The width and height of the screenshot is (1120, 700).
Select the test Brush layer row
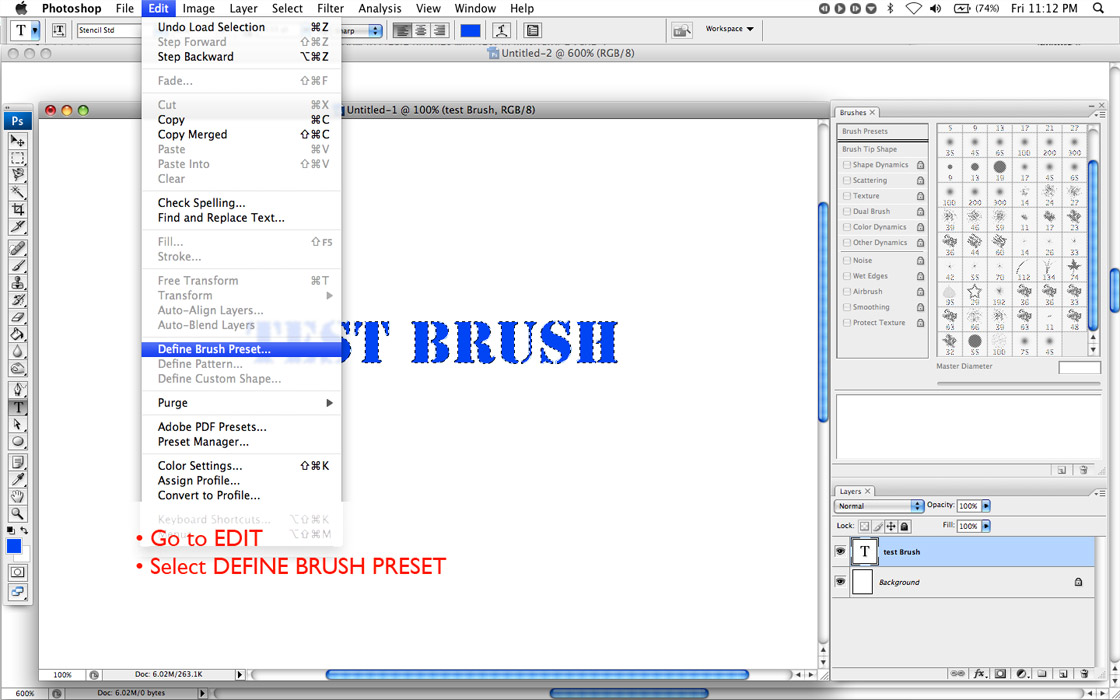(x=964, y=551)
